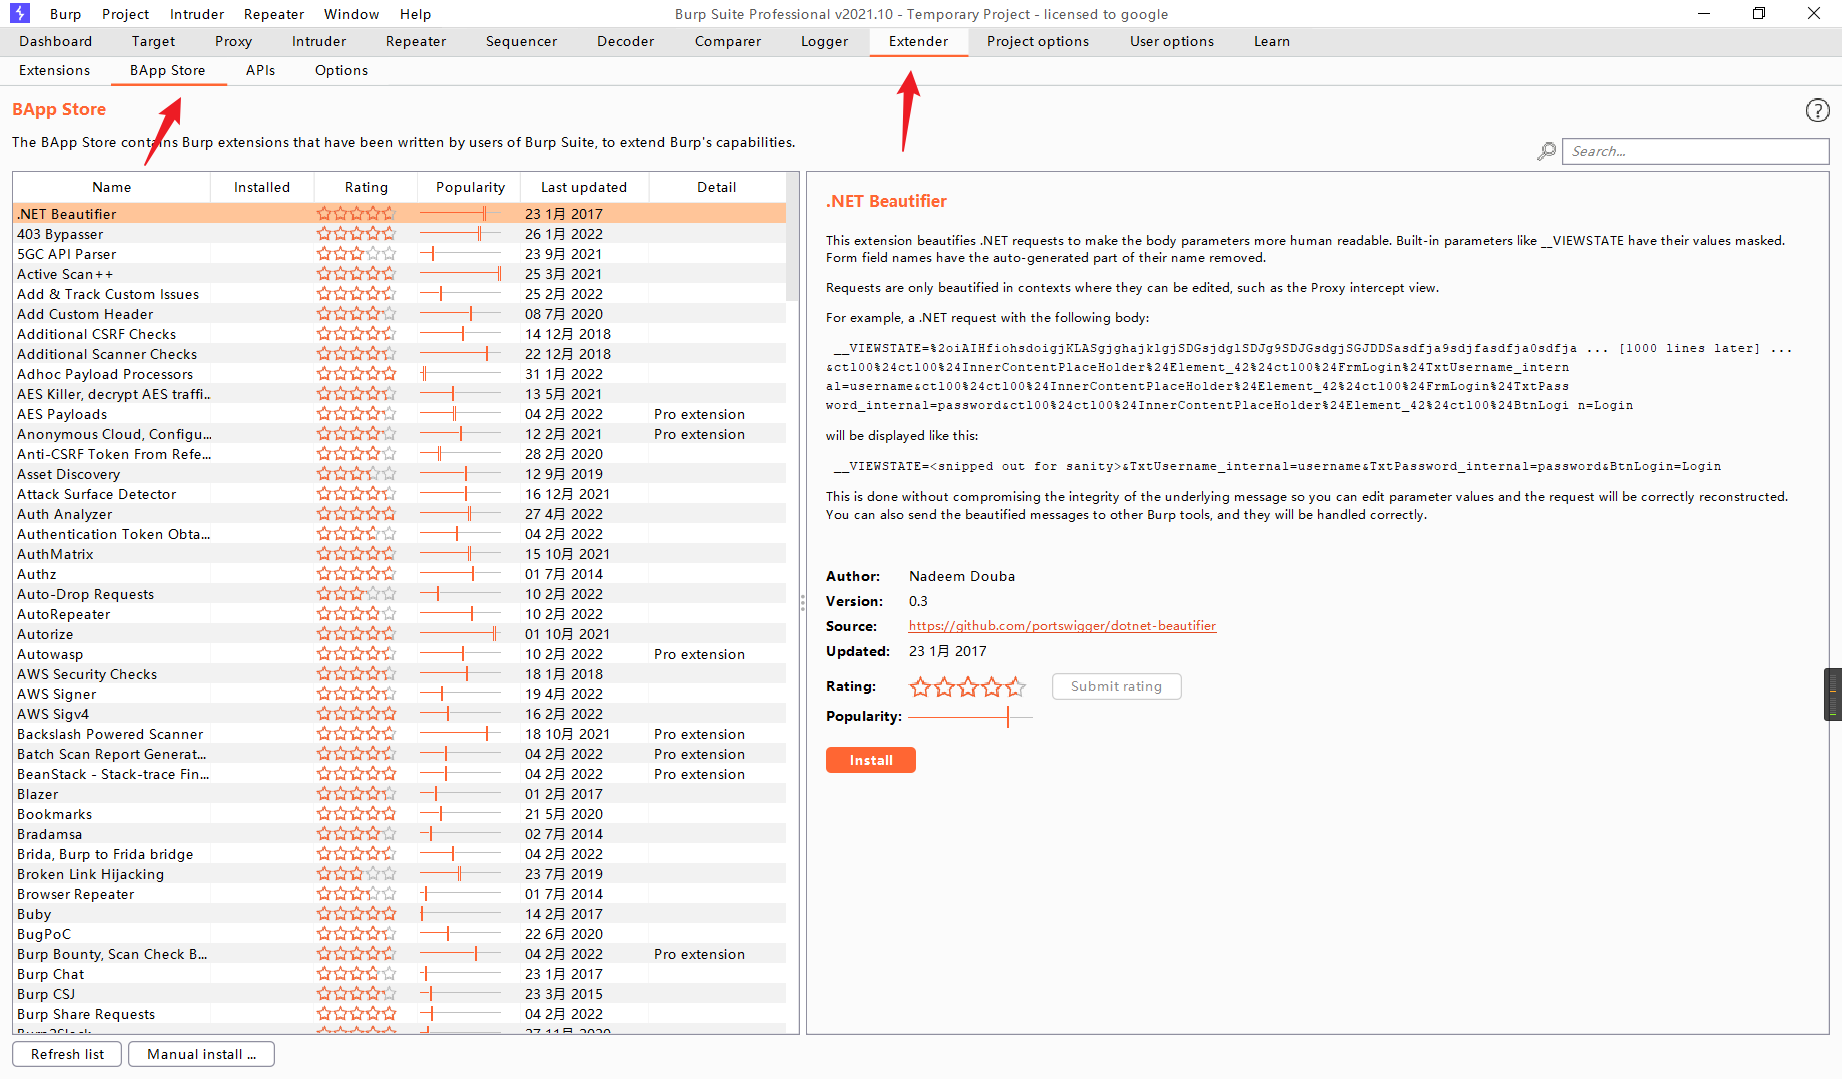The height and width of the screenshot is (1080, 1842).
Task: Click the Submit rating button
Action: (x=1116, y=686)
